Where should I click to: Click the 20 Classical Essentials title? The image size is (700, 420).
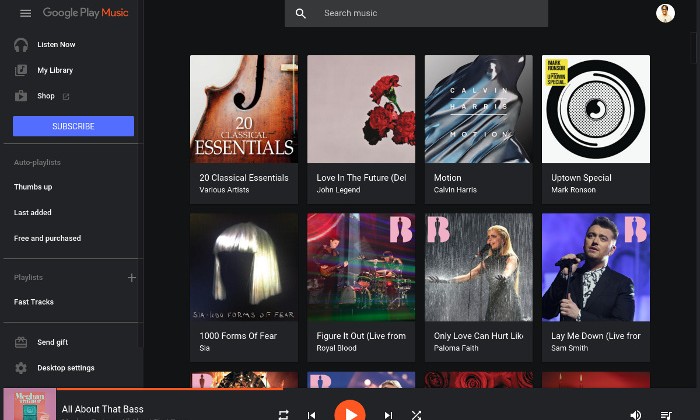[244, 178]
